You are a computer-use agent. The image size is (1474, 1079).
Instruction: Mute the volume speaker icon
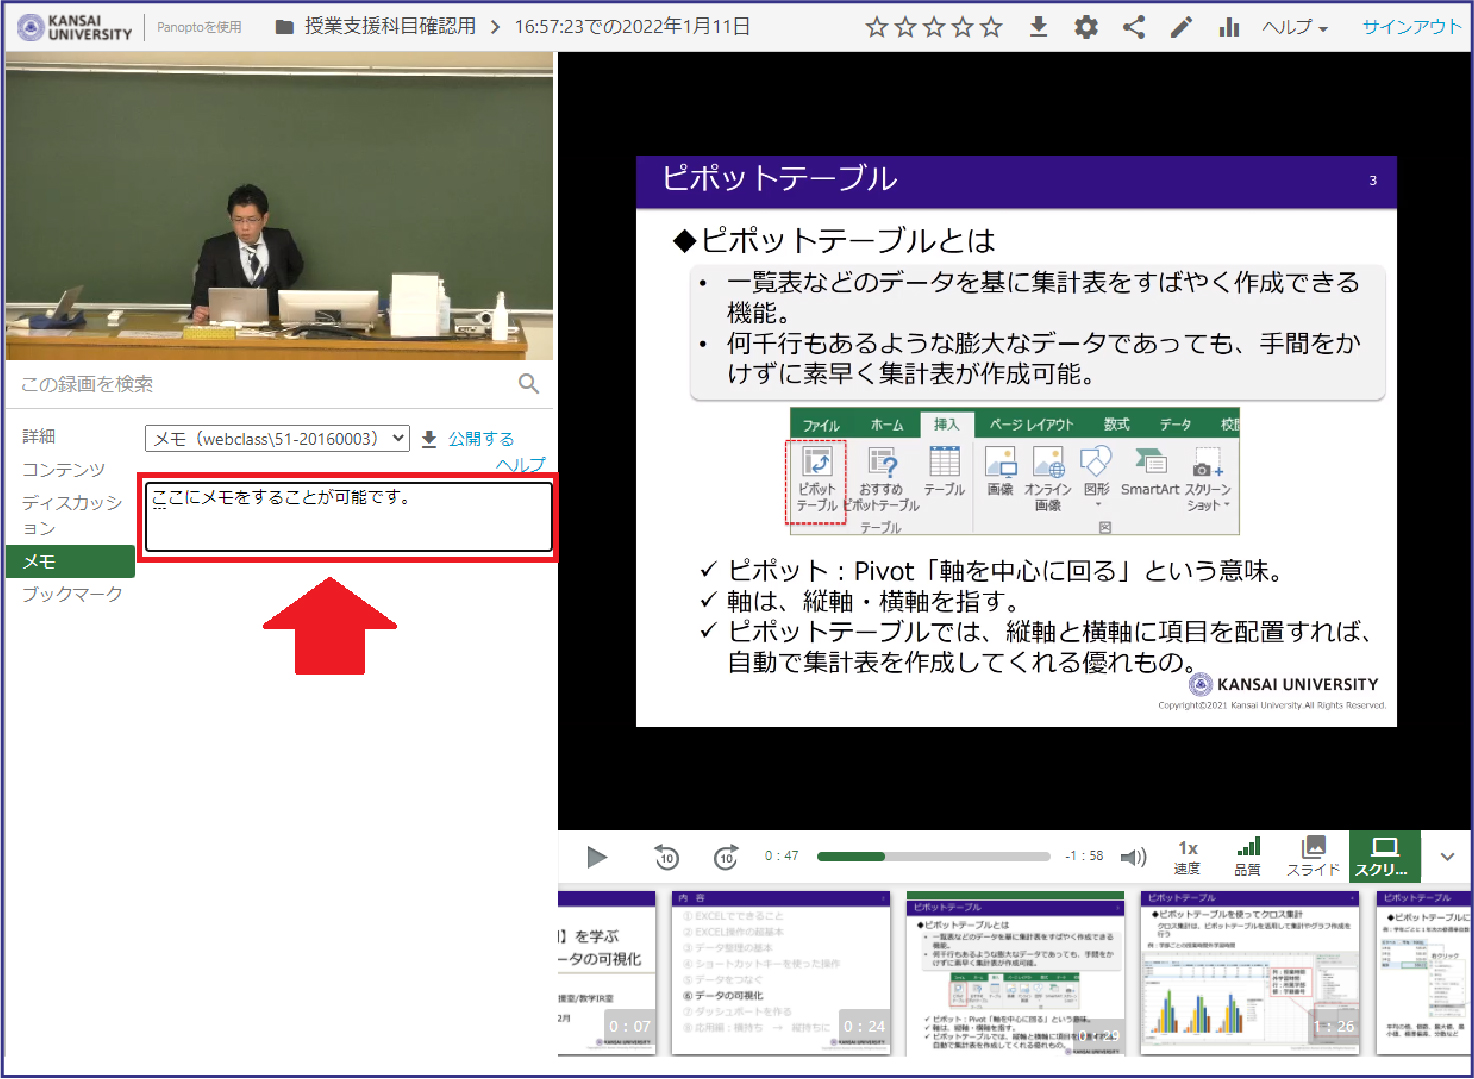(x=1133, y=857)
